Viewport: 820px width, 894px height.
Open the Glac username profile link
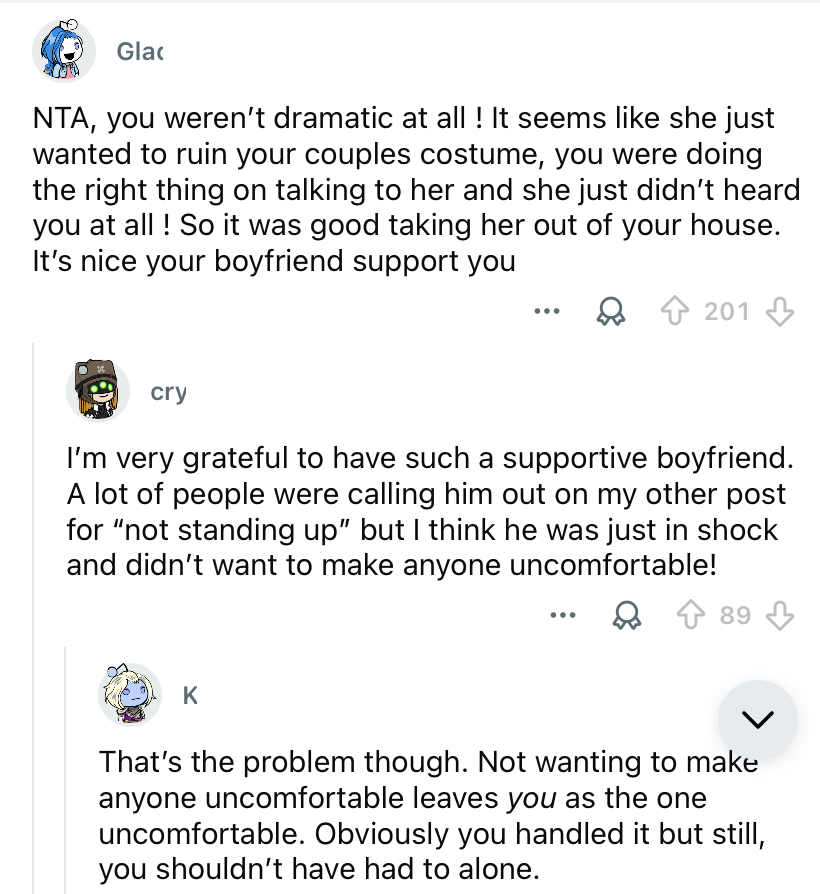(x=140, y=52)
